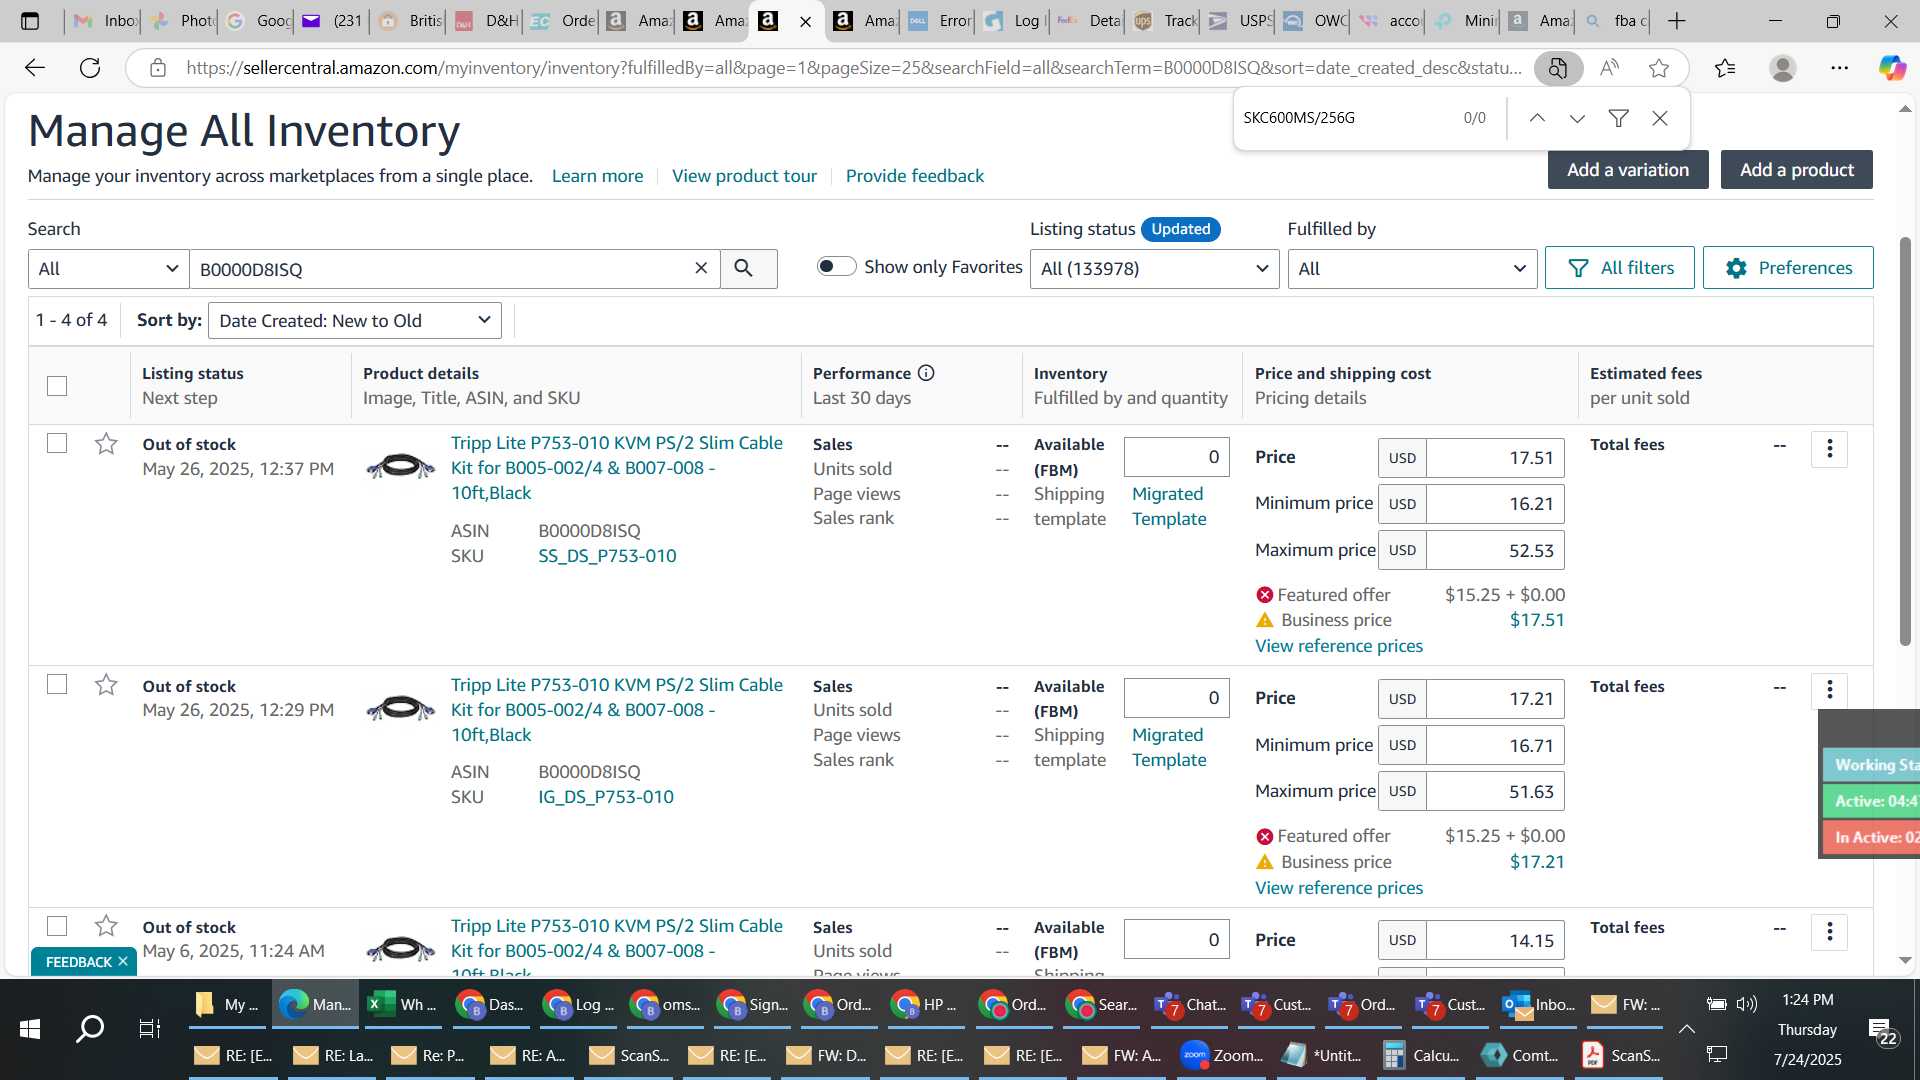Clear the search term with the X icon

(x=701, y=268)
